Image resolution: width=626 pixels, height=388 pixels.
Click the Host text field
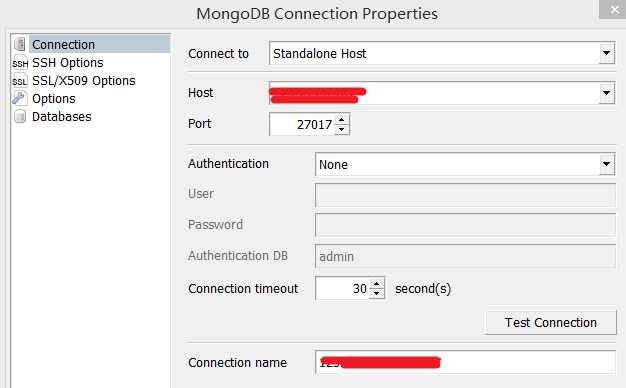434,93
